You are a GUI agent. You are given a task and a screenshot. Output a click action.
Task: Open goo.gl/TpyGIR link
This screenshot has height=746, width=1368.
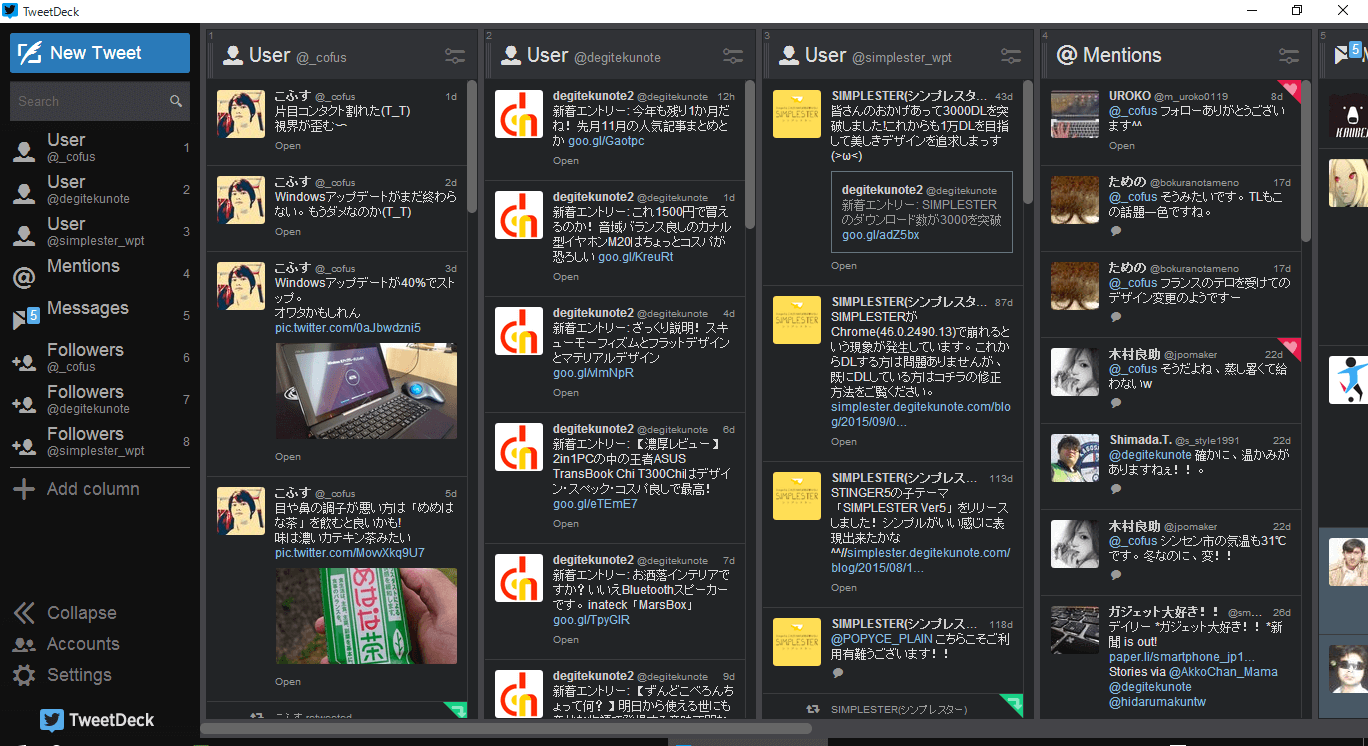pos(592,620)
